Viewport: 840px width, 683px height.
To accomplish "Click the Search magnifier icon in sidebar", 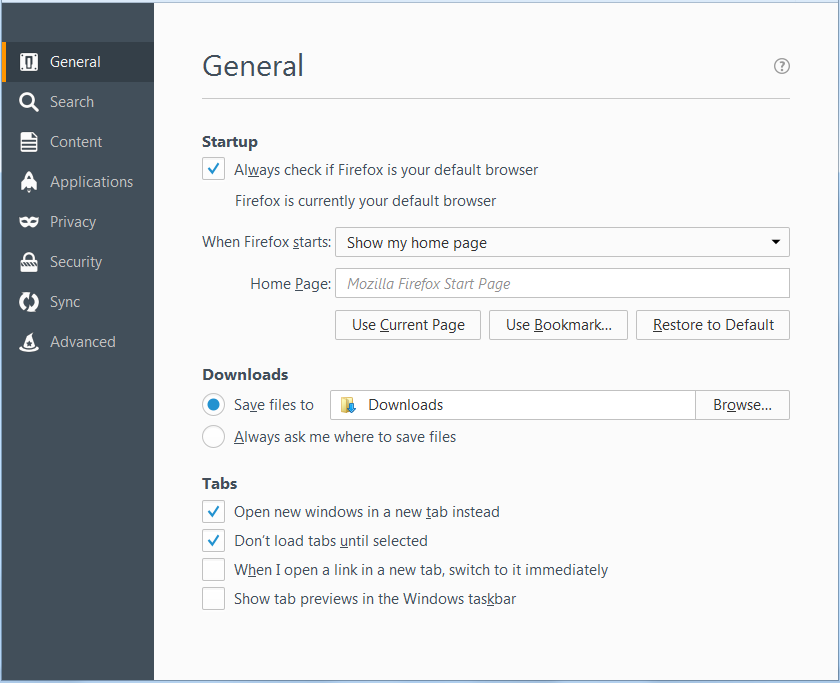I will (x=29, y=102).
